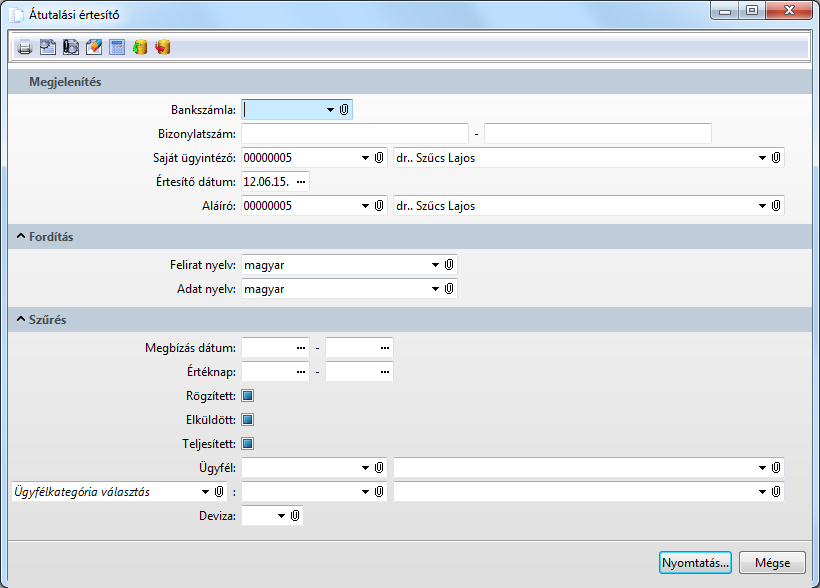Open the Felirat nyelv language dropdown
The image size is (820, 588).
point(435,265)
